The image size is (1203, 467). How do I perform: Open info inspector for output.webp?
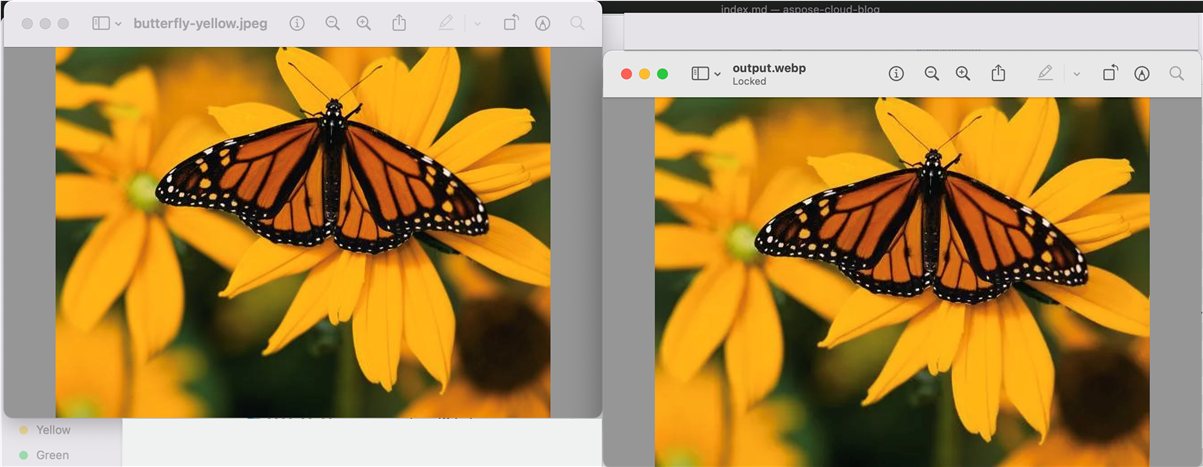896,74
